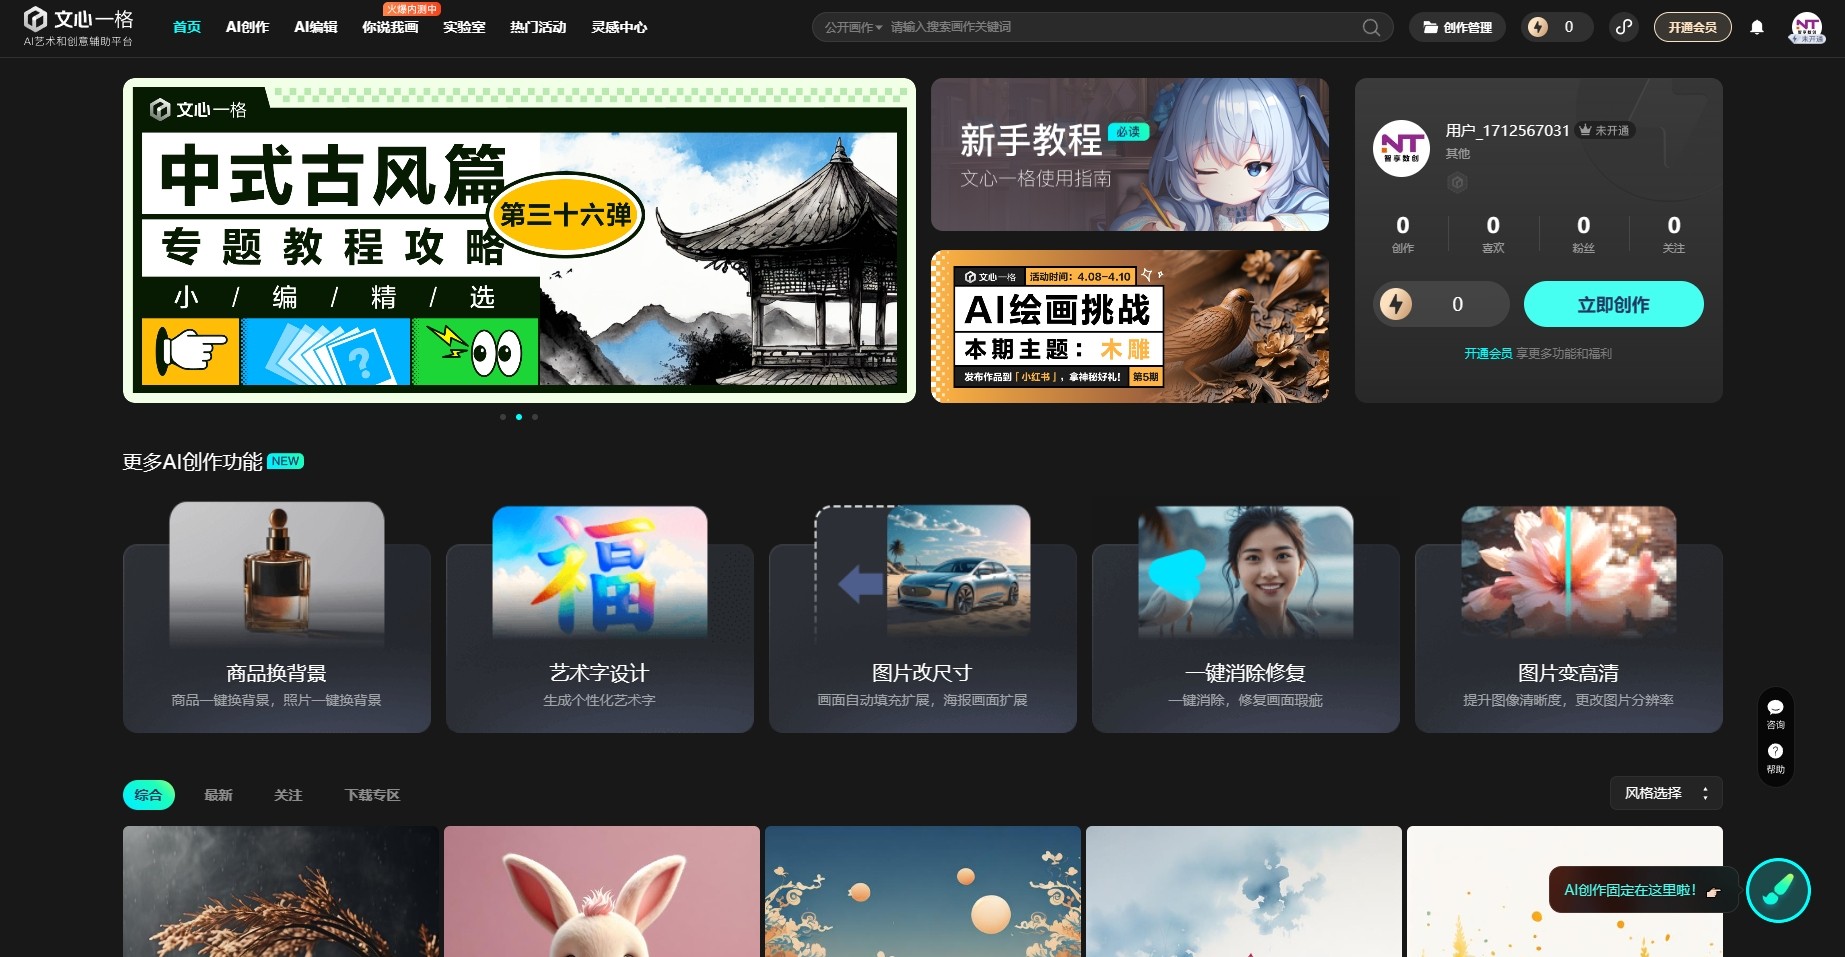1845x957 pixels.
Task: Select the 综合 filter tab
Action: (x=148, y=795)
